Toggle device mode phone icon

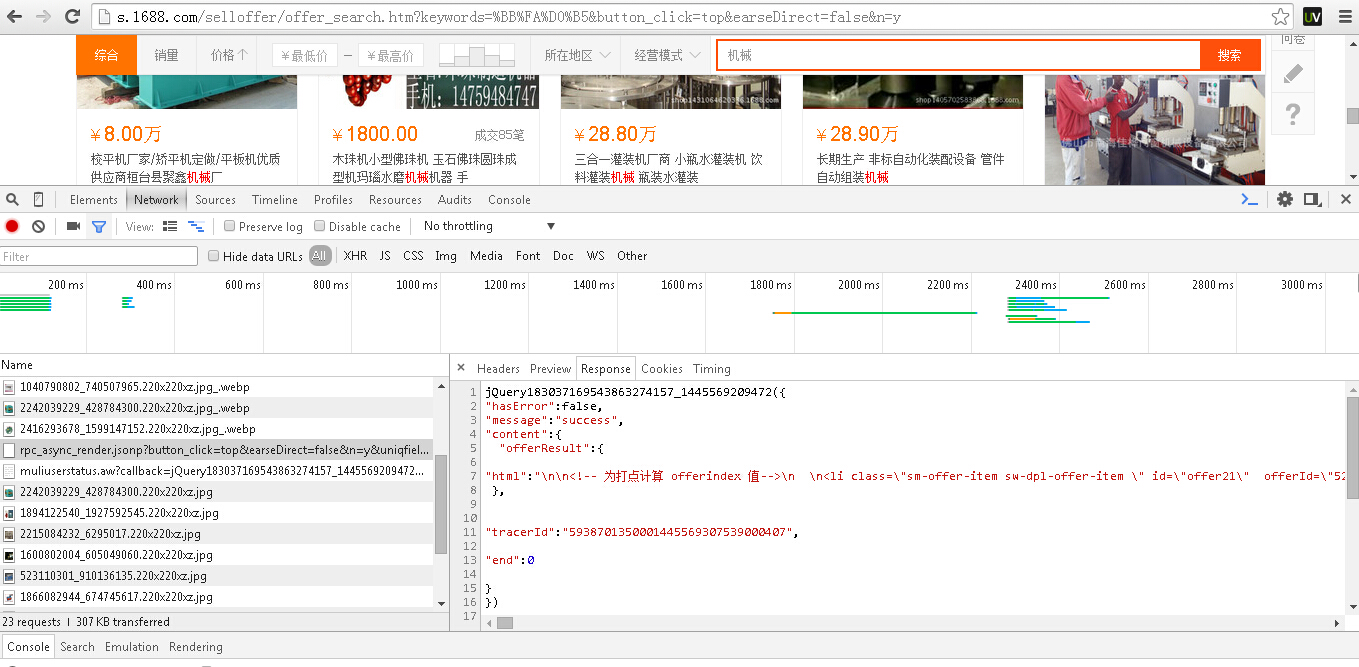point(38,200)
